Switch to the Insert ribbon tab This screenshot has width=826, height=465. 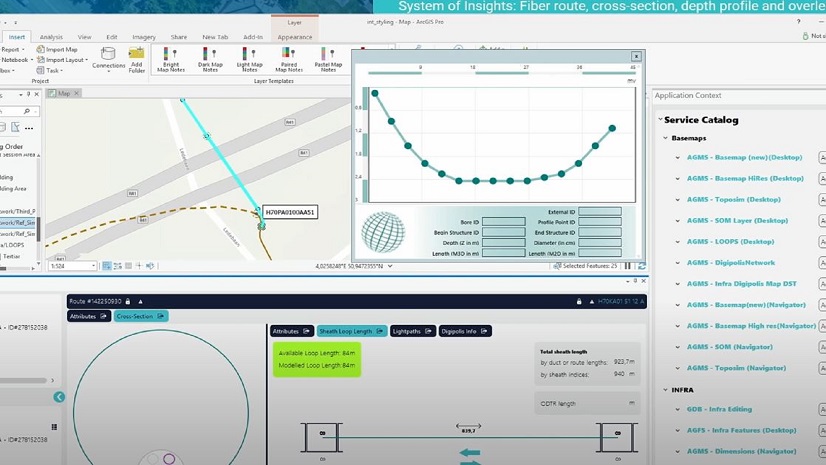(x=16, y=37)
